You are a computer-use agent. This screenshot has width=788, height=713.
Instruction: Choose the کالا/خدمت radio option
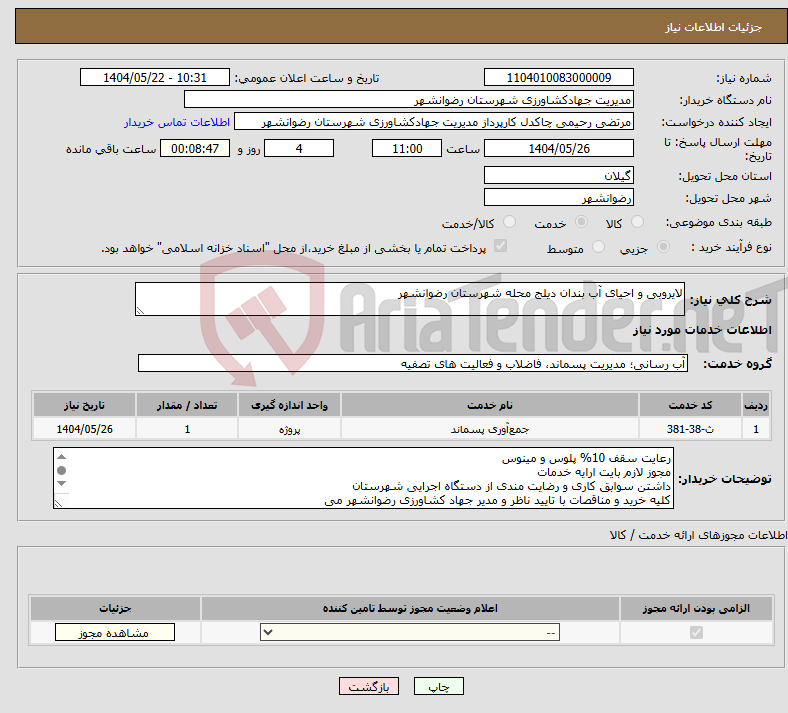pyautogui.click(x=510, y=223)
